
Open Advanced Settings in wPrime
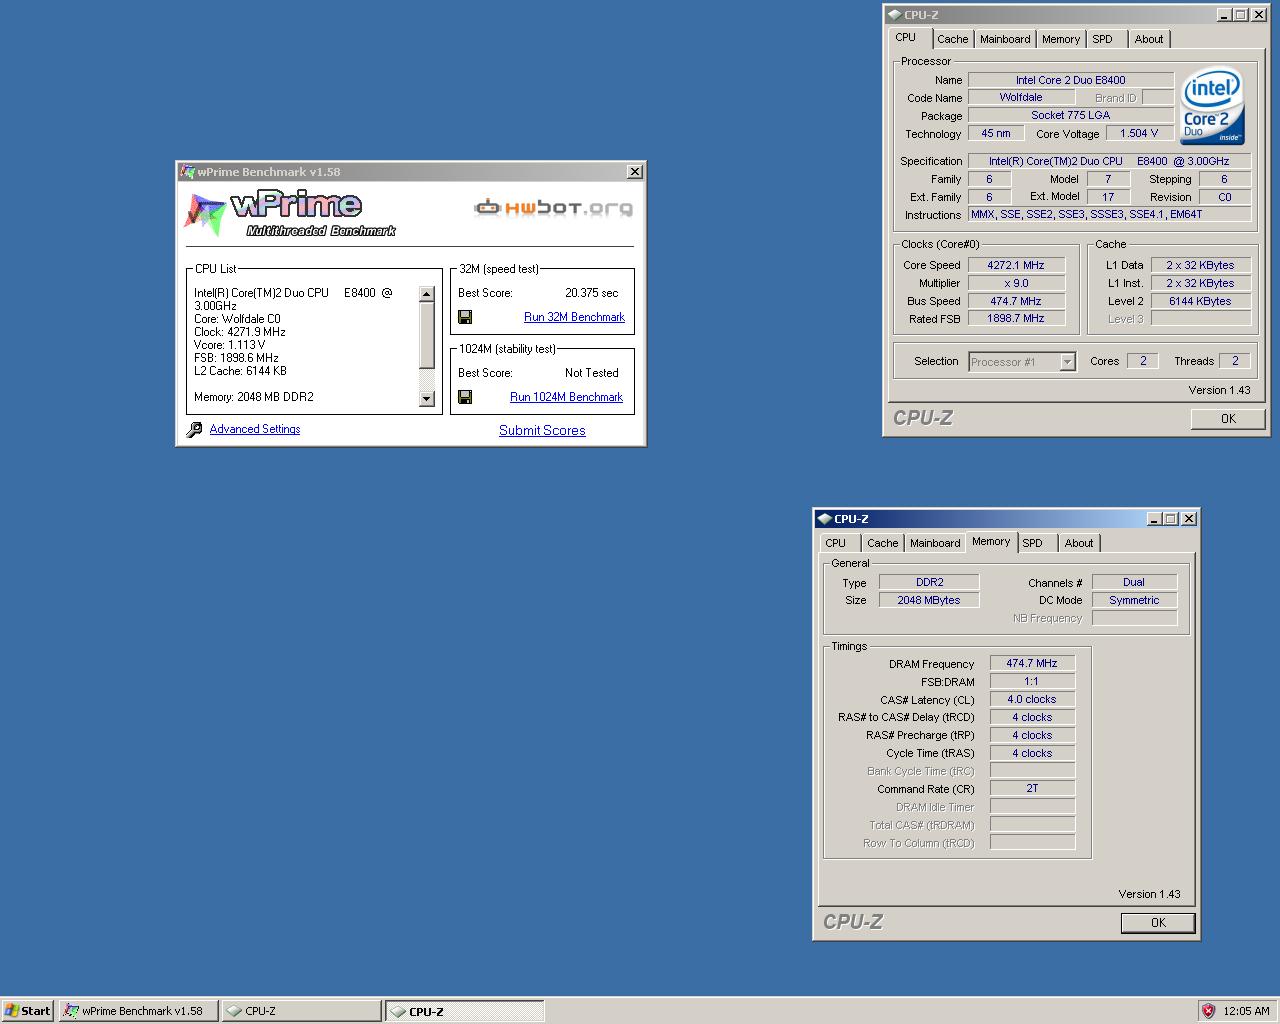(255, 429)
